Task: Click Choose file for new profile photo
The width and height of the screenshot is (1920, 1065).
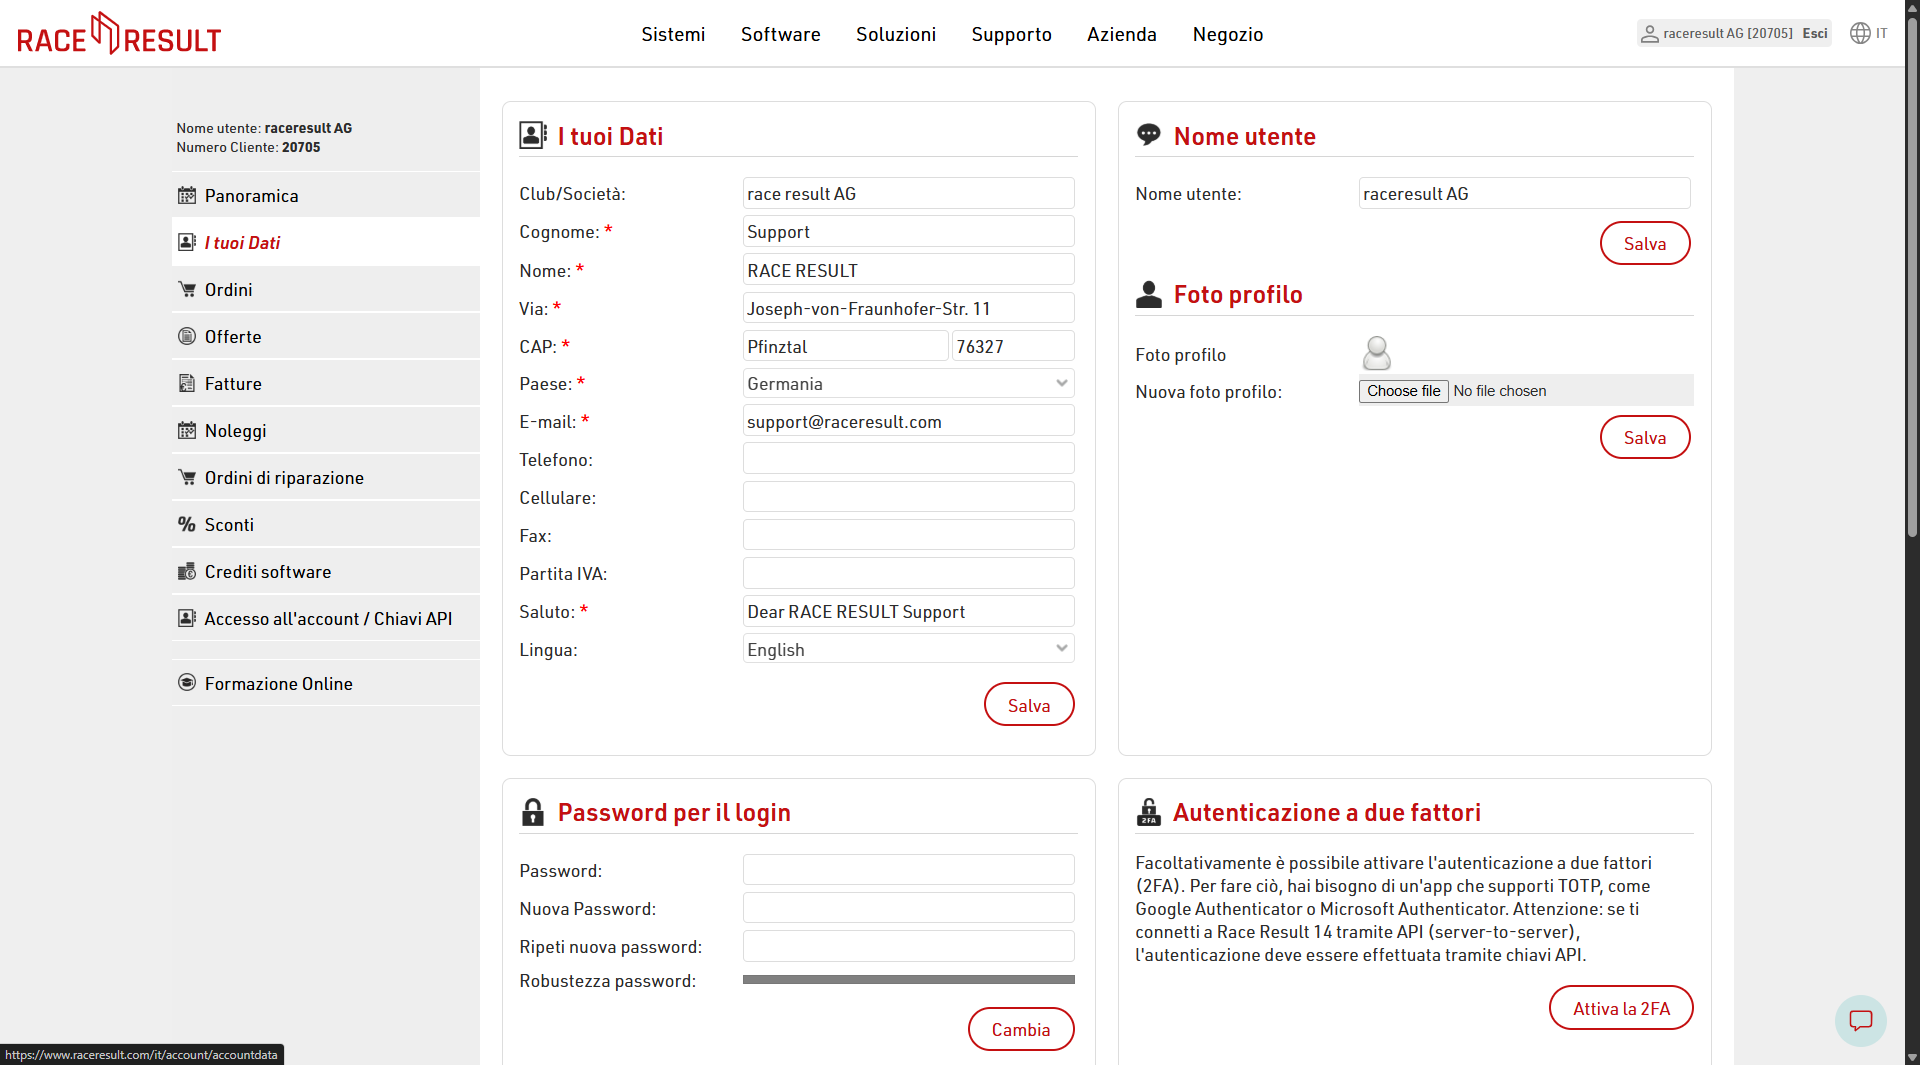Action: [x=1403, y=391]
